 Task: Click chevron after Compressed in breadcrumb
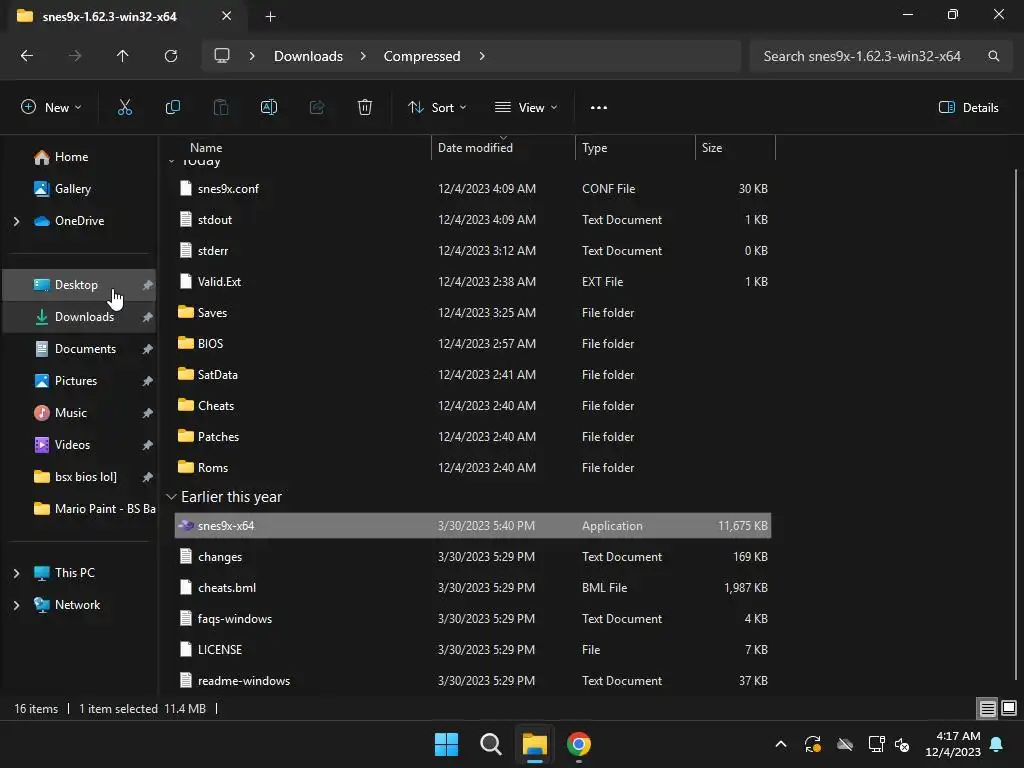click(x=482, y=56)
